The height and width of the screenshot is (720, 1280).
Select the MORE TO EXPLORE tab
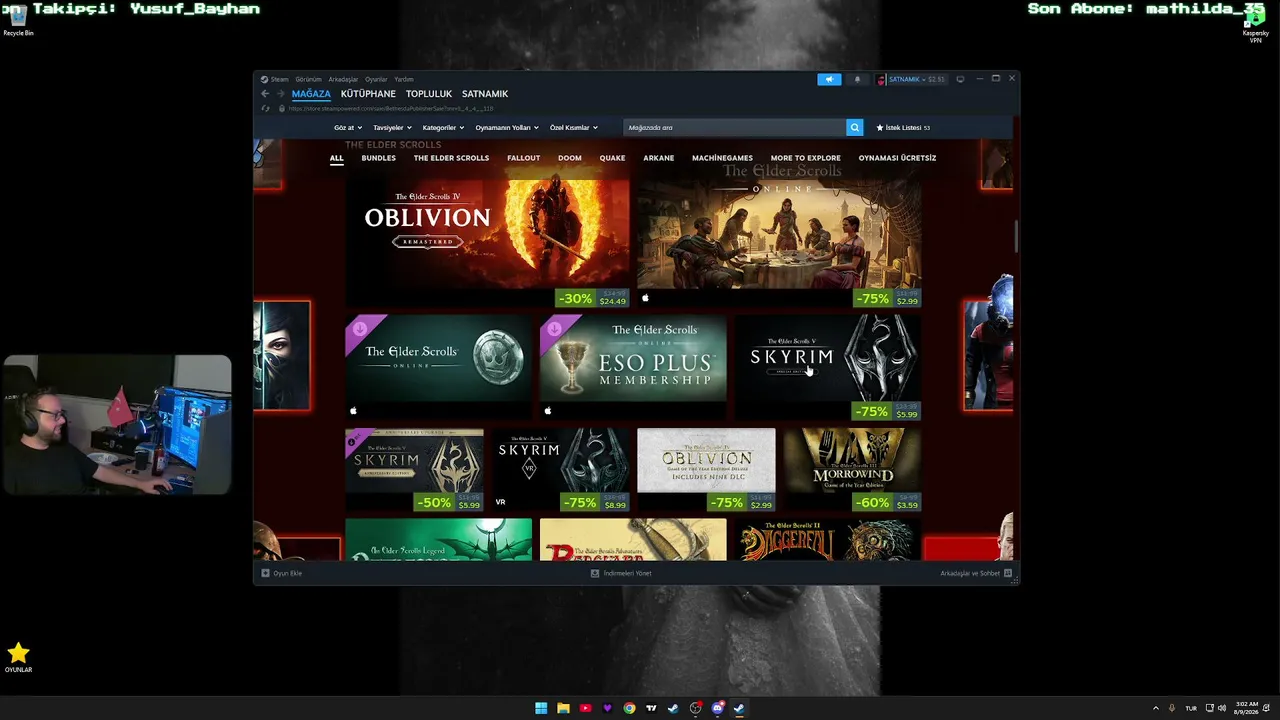click(805, 158)
